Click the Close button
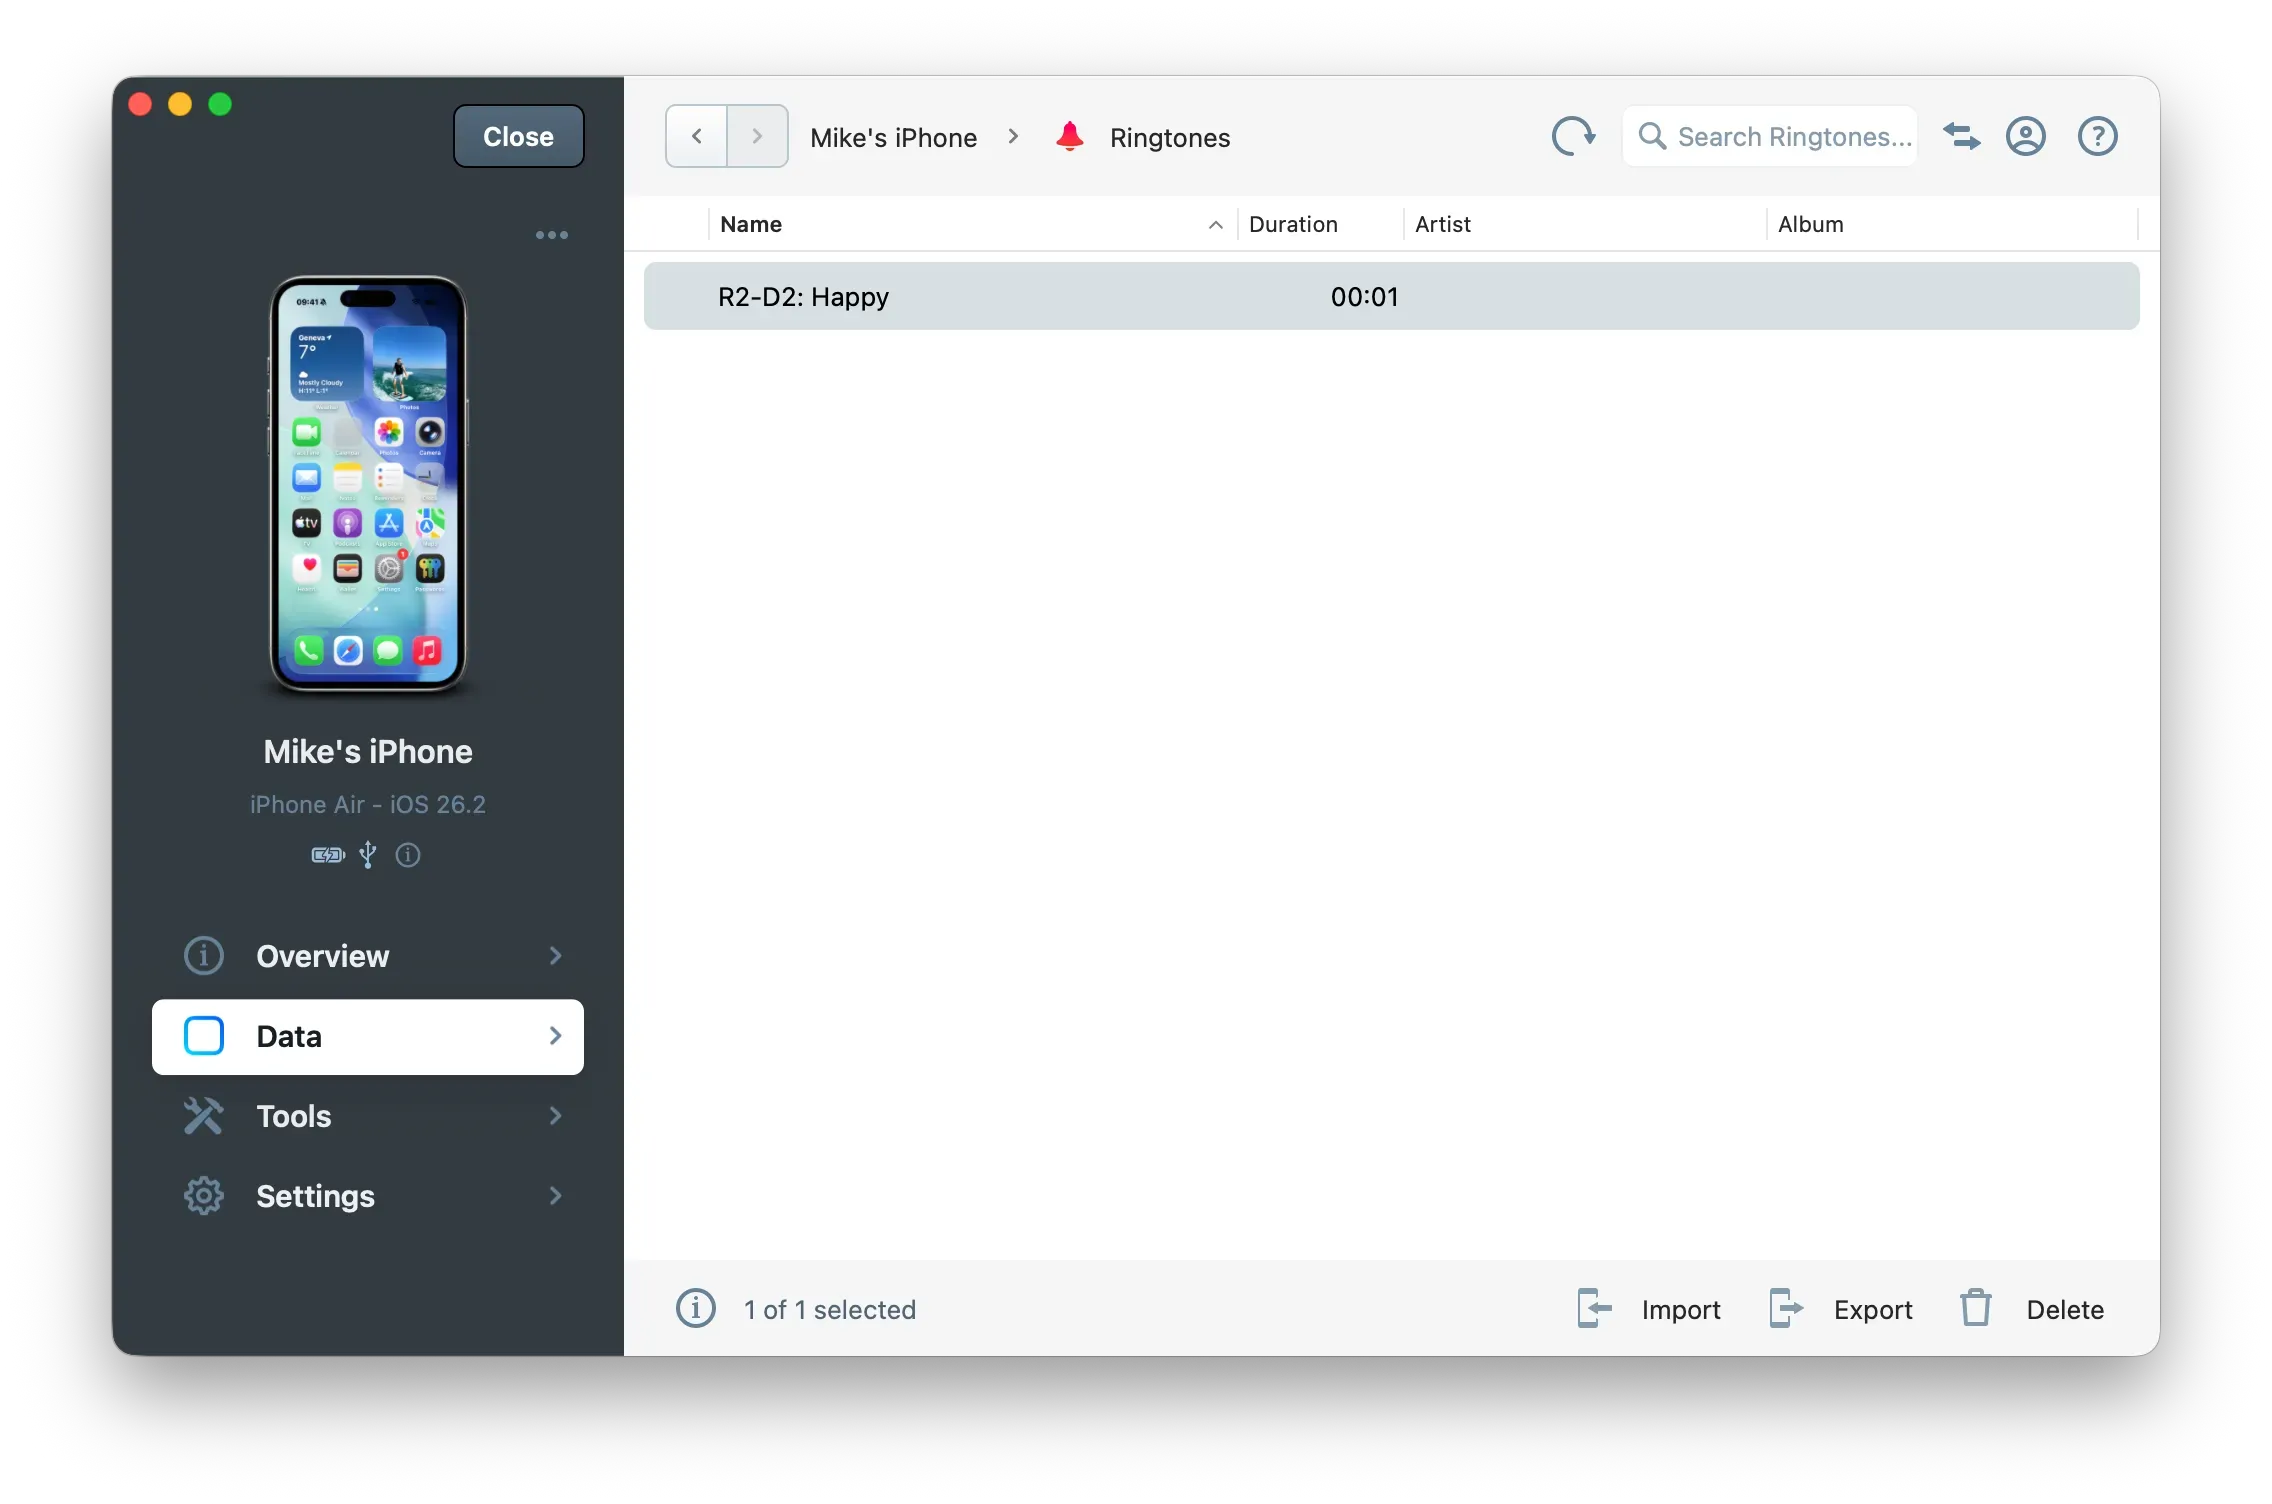 point(517,136)
